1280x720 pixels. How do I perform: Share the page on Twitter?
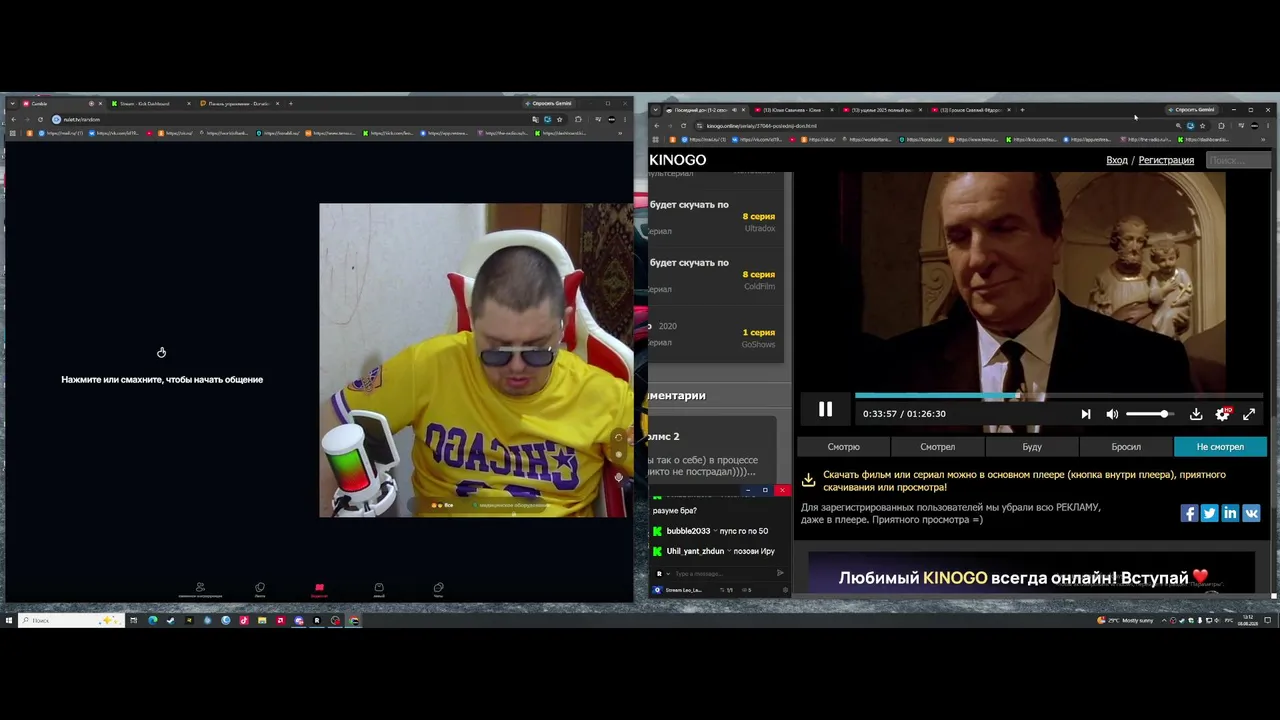coord(1209,513)
